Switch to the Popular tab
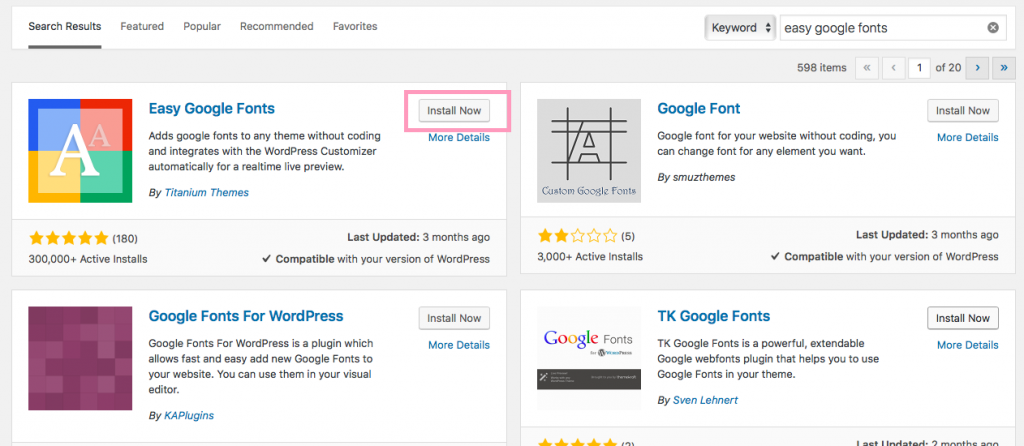 pos(202,27)
